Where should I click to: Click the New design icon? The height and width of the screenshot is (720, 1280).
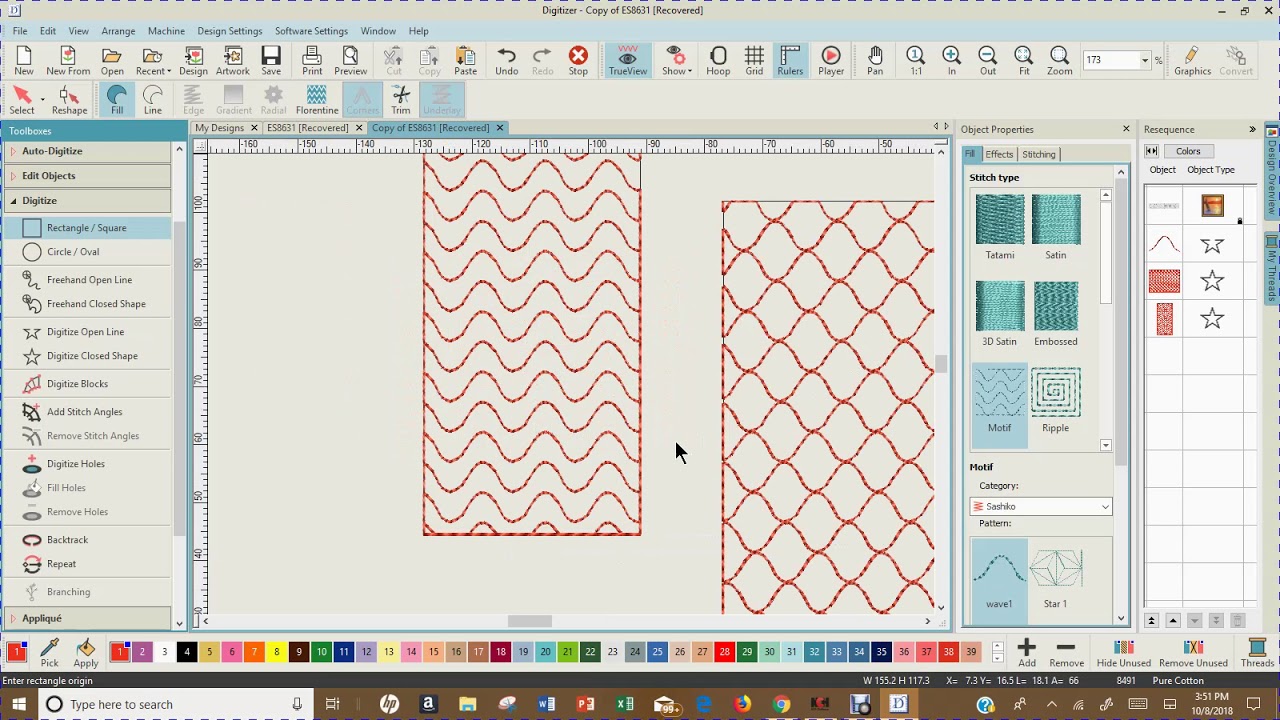click(x=24, y=61)
